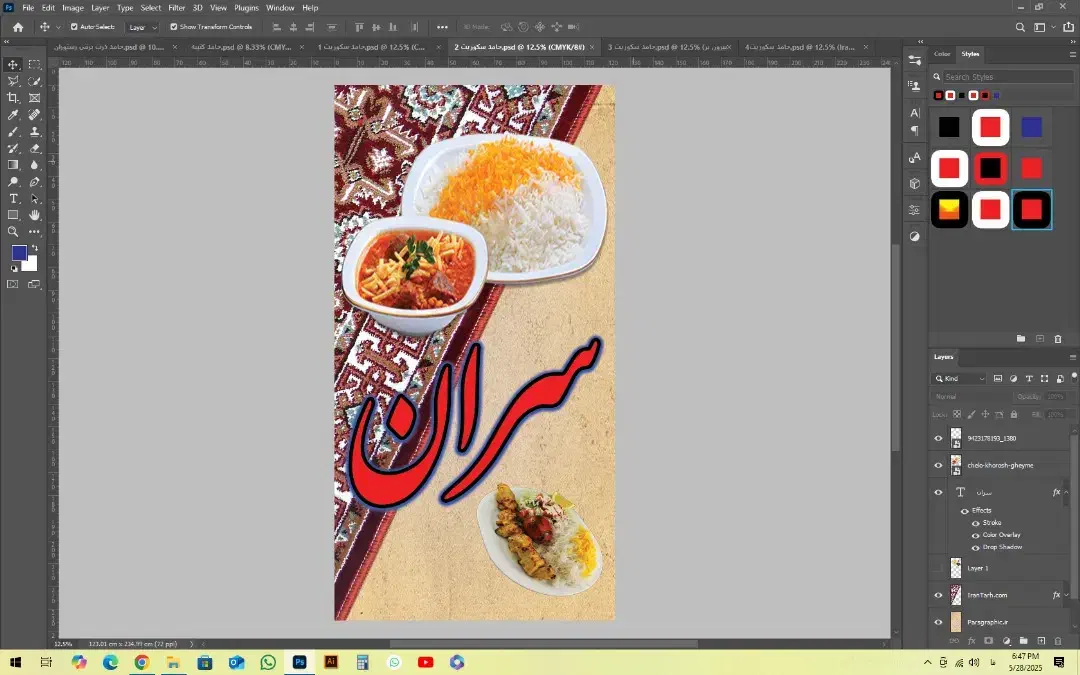Open the Move tool preset picker arrow
The width and height of the screenshot is (1080, 675).
click(58, 27)
